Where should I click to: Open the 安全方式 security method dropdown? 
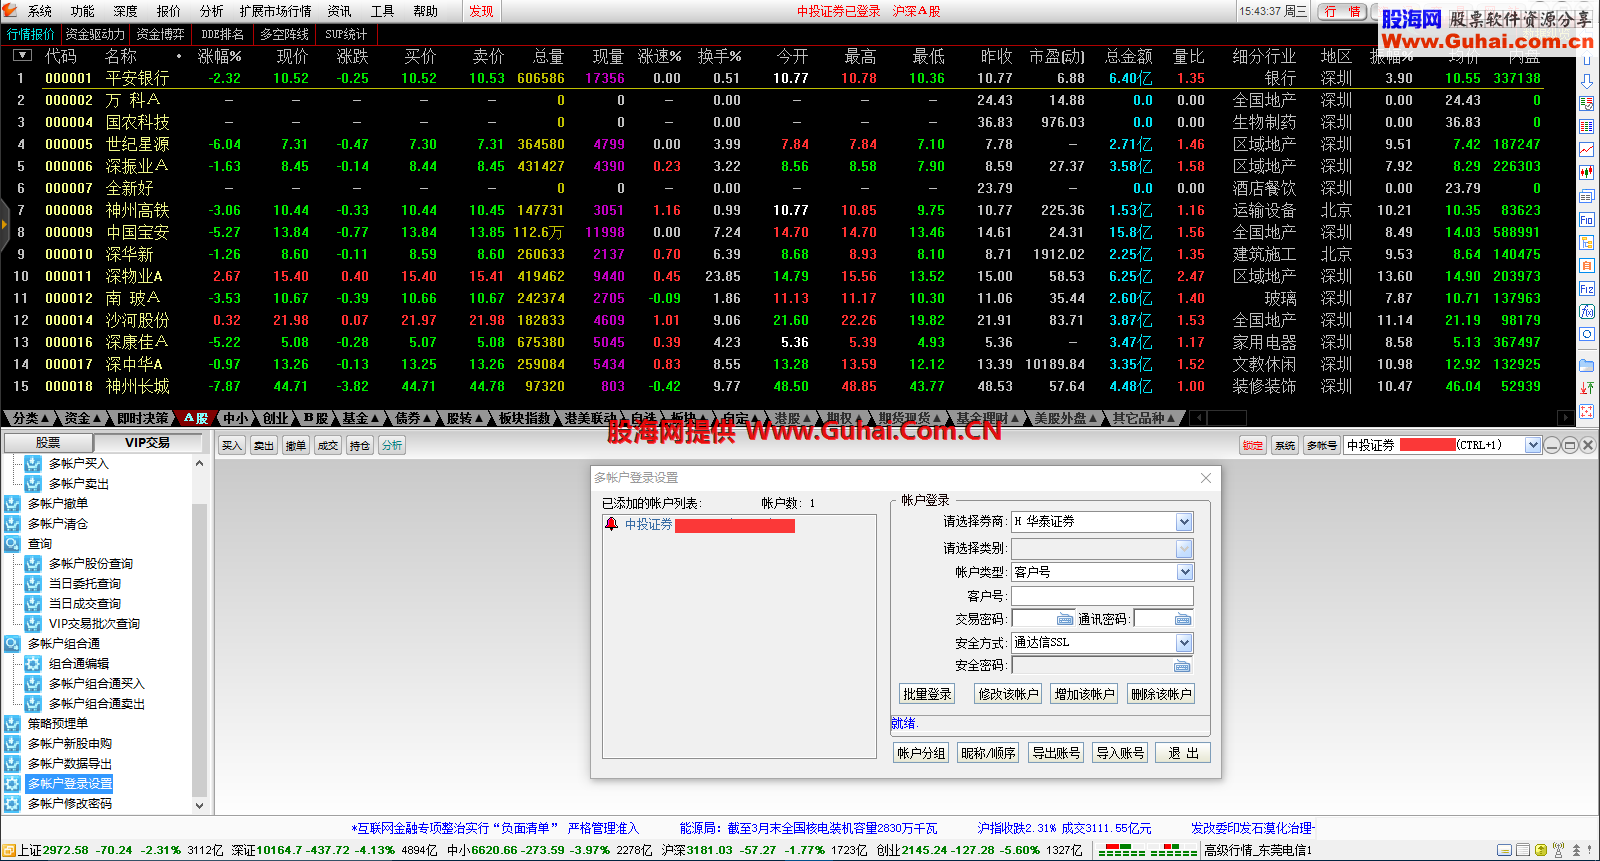point(1184,643)
